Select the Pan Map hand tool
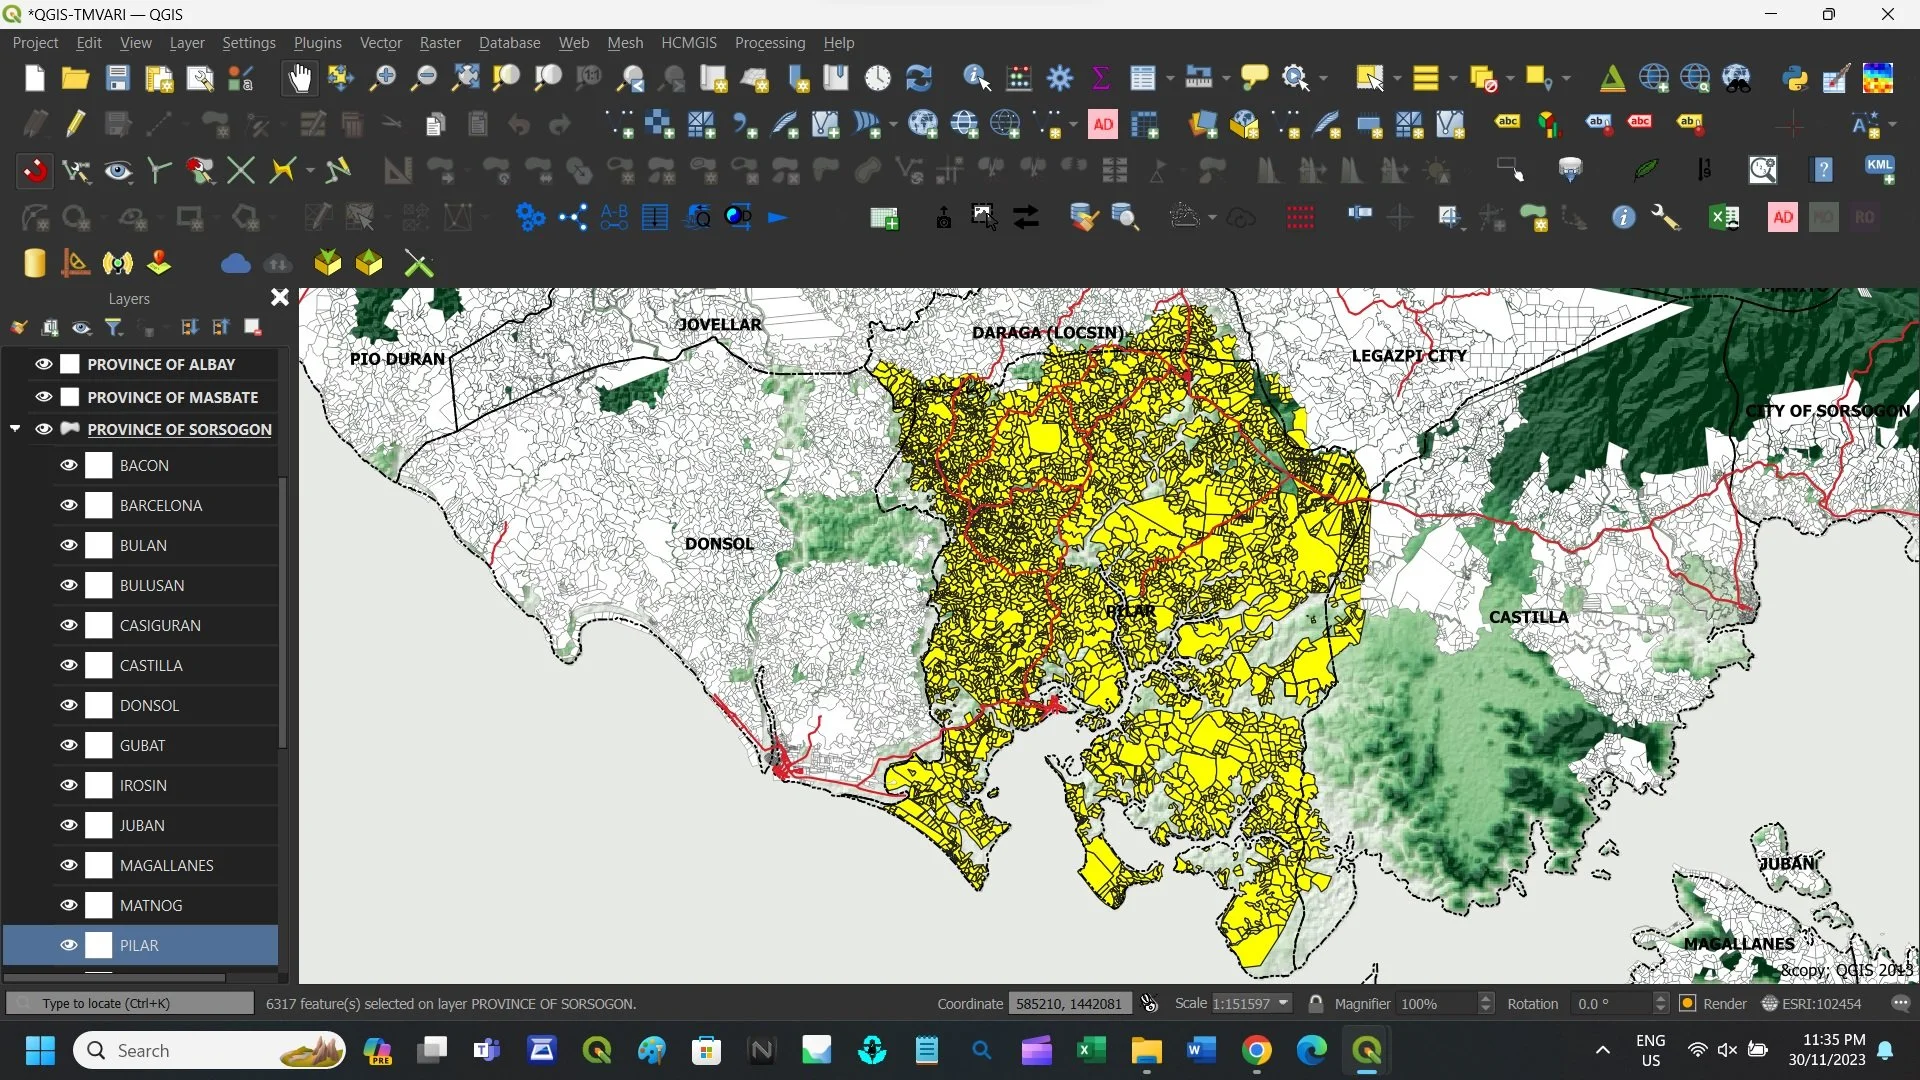 click(299, 78)
